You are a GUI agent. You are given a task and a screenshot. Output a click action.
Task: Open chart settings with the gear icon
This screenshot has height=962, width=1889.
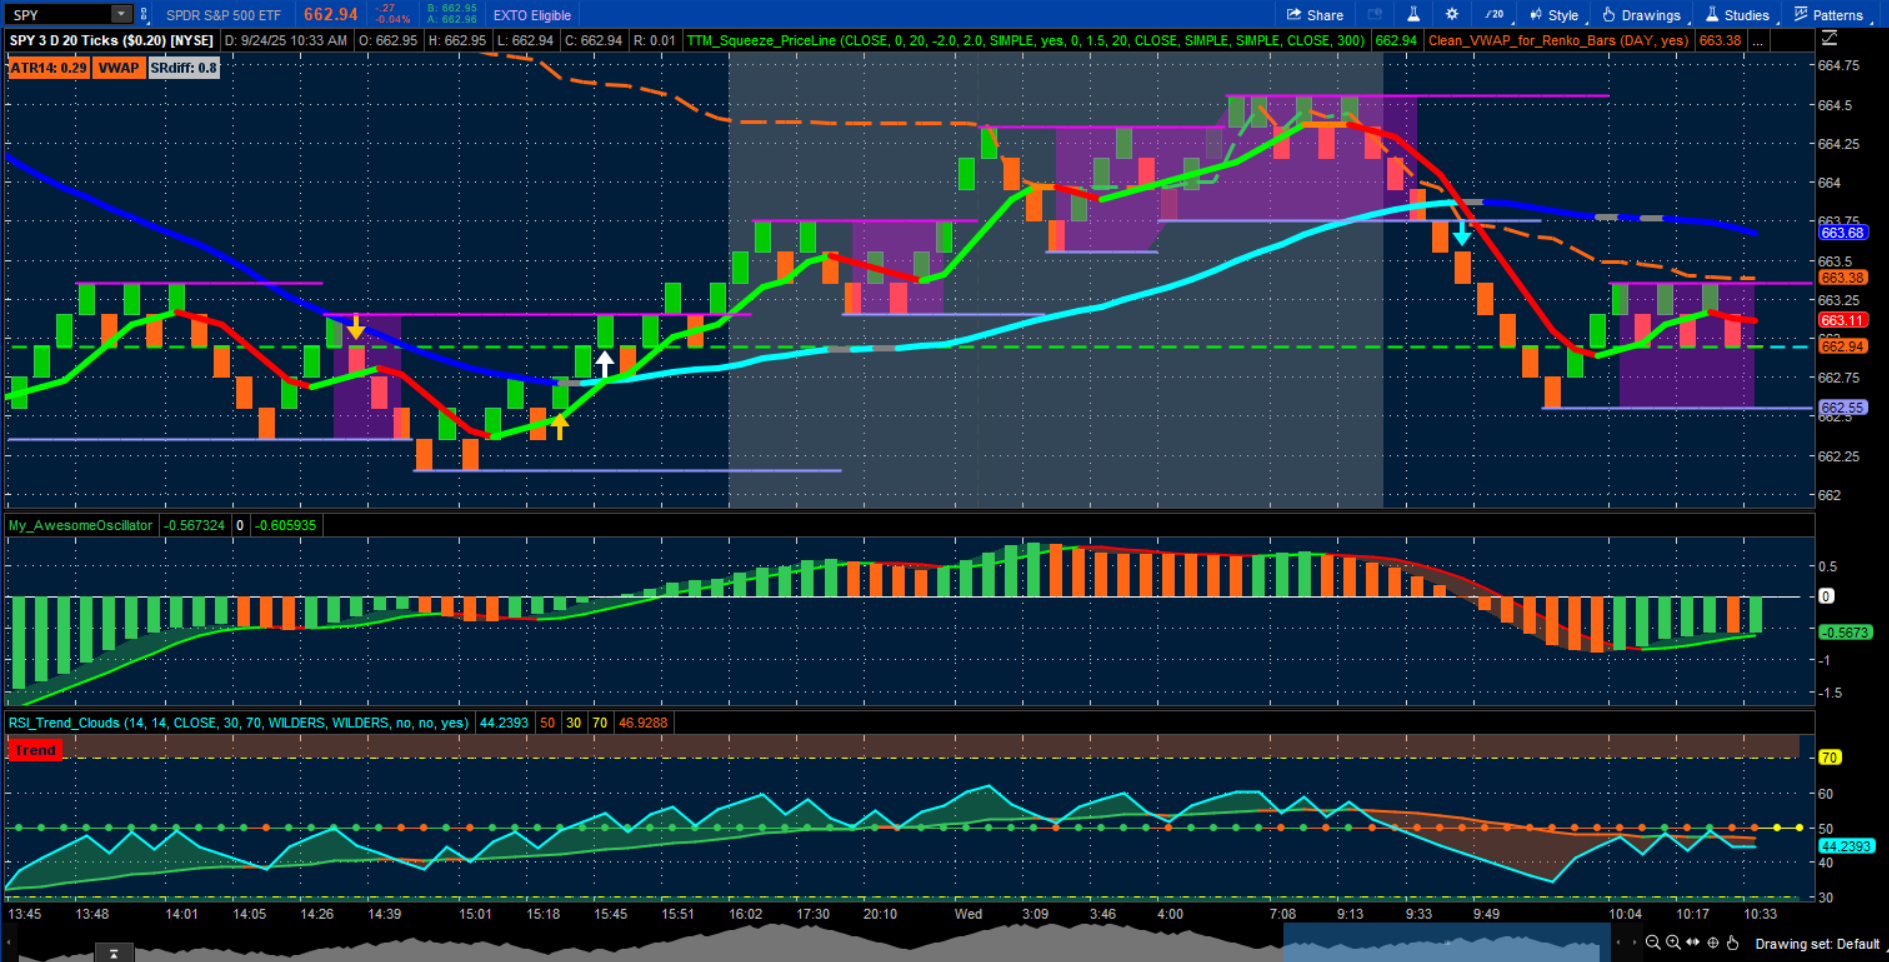pyautogui.click(x=1452, y=15)
